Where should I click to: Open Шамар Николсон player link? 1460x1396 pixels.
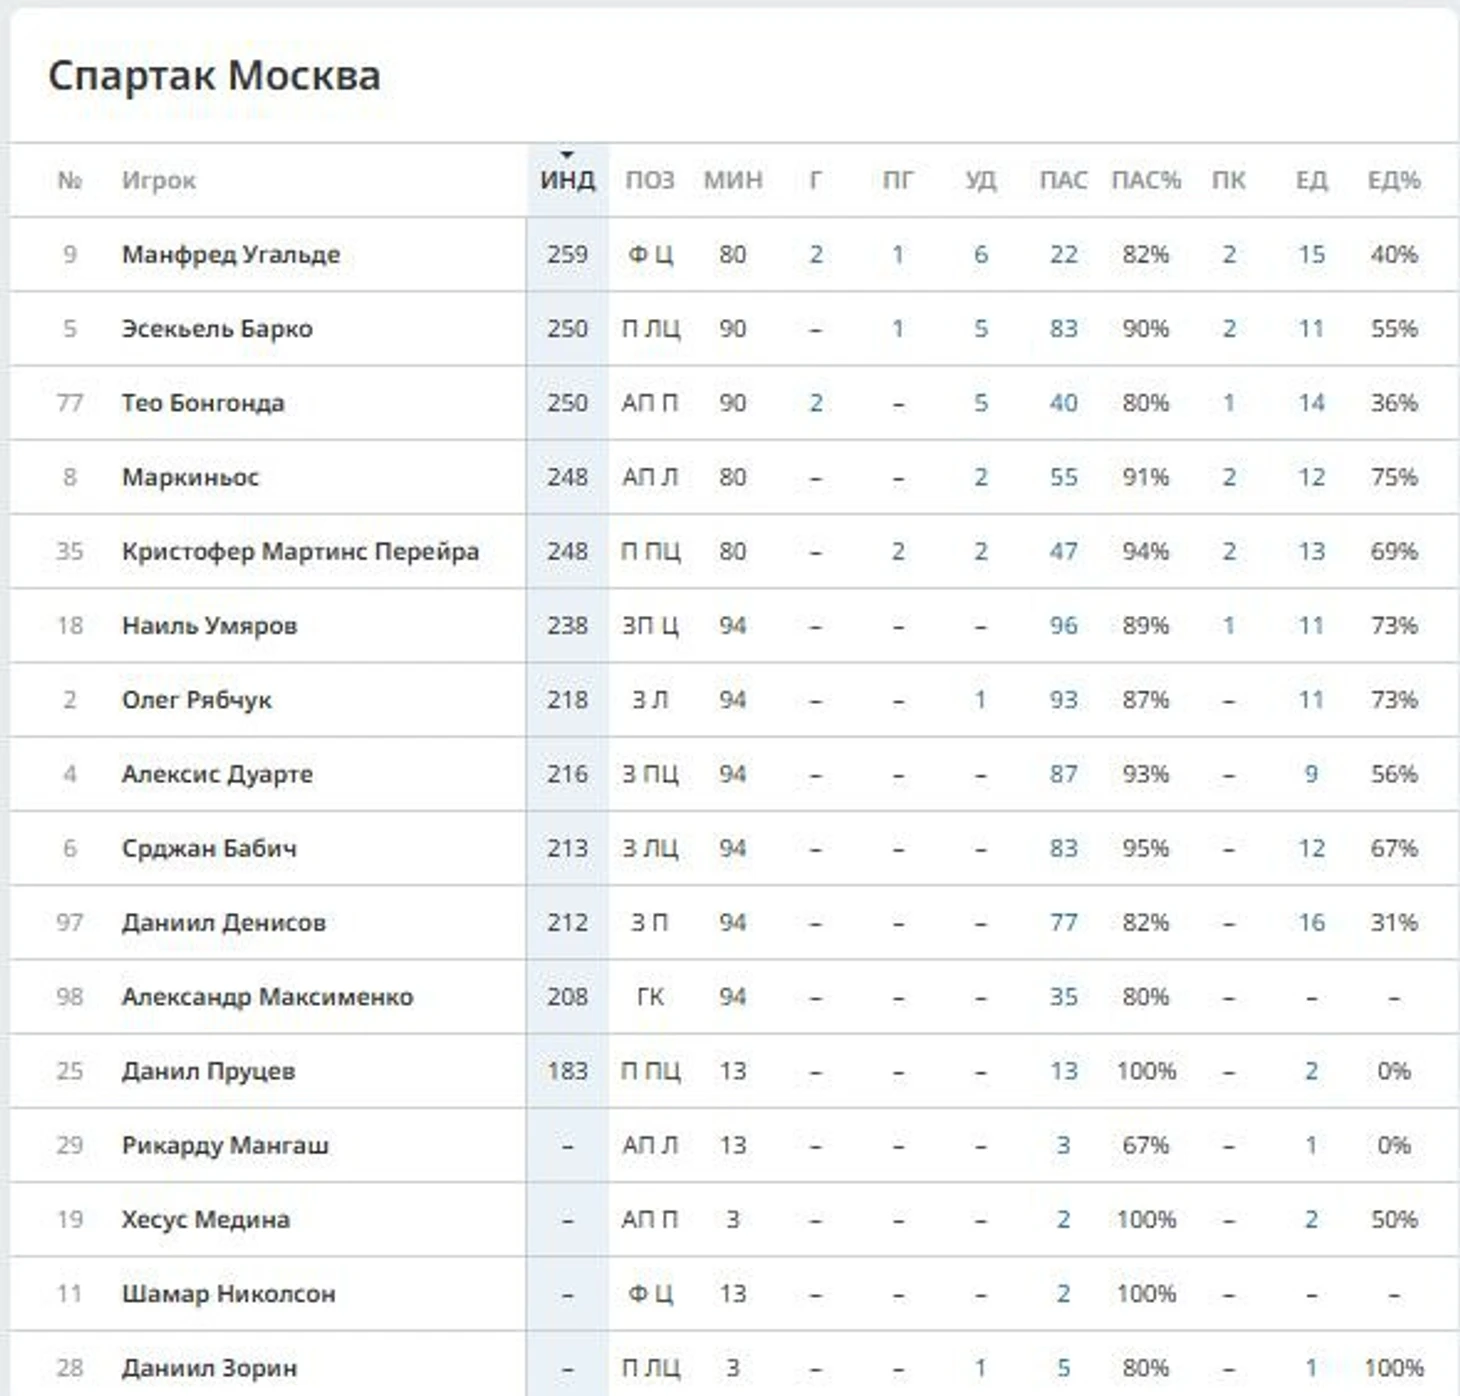pos(228,1294)
